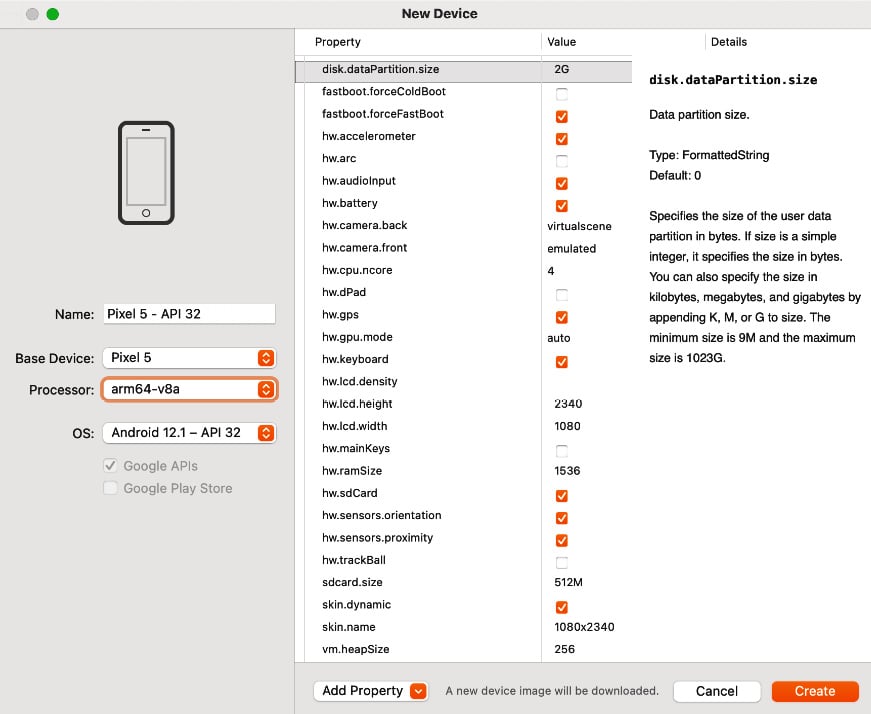Click the sdcard.size value 512M

[x=568, y=582]
